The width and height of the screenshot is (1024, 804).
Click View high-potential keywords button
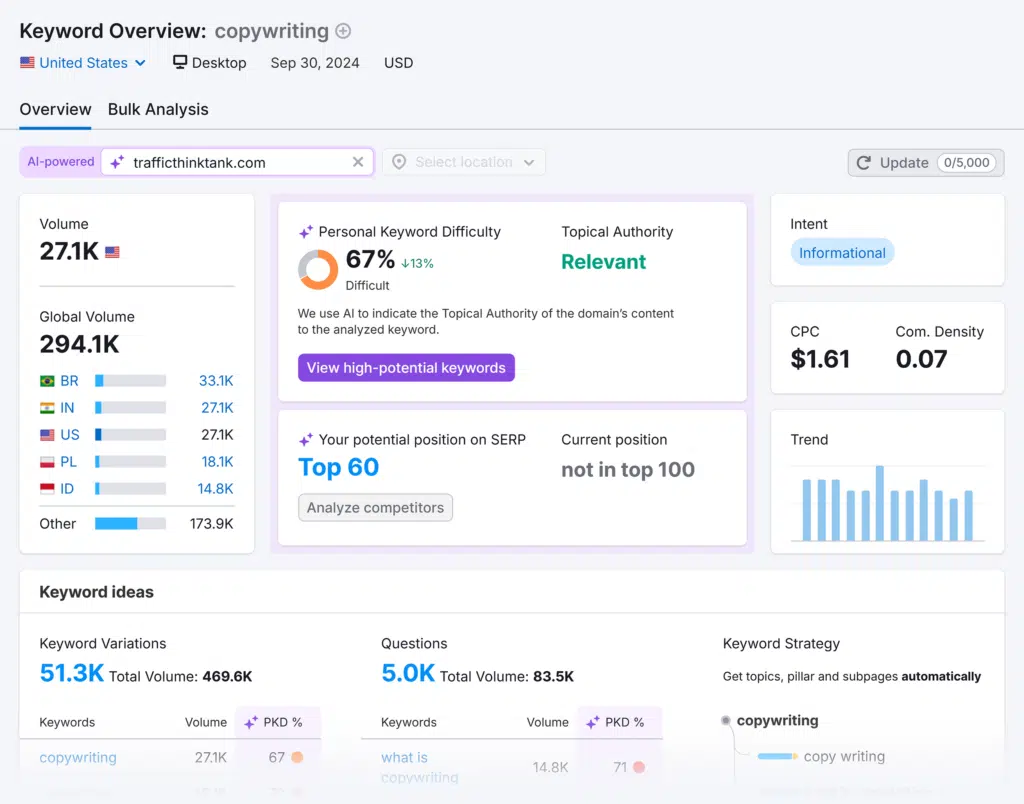[x=406, y=368]
